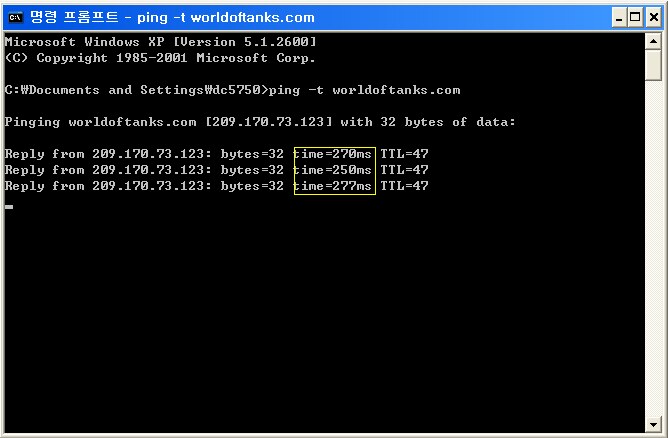Click TTL=47 on the first reply line
Image resolution: width=668 pixels, height=438 pixels.
coord(404,154)
